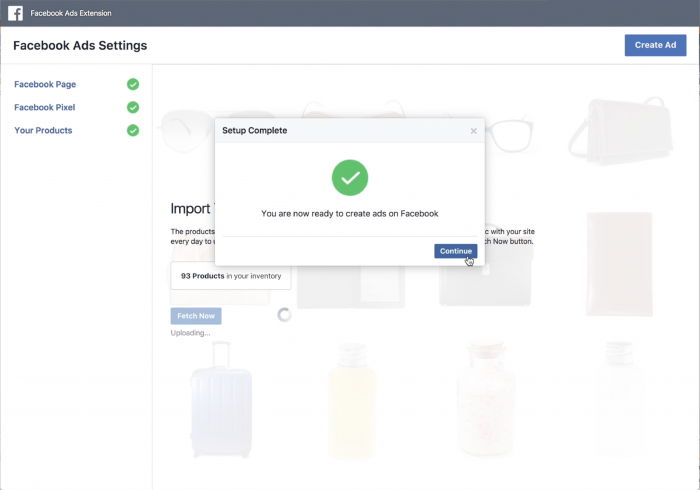The image size is (700, 490).
Task: Click the green check next to Facebook Pixel
Action: tap(133, 108)
